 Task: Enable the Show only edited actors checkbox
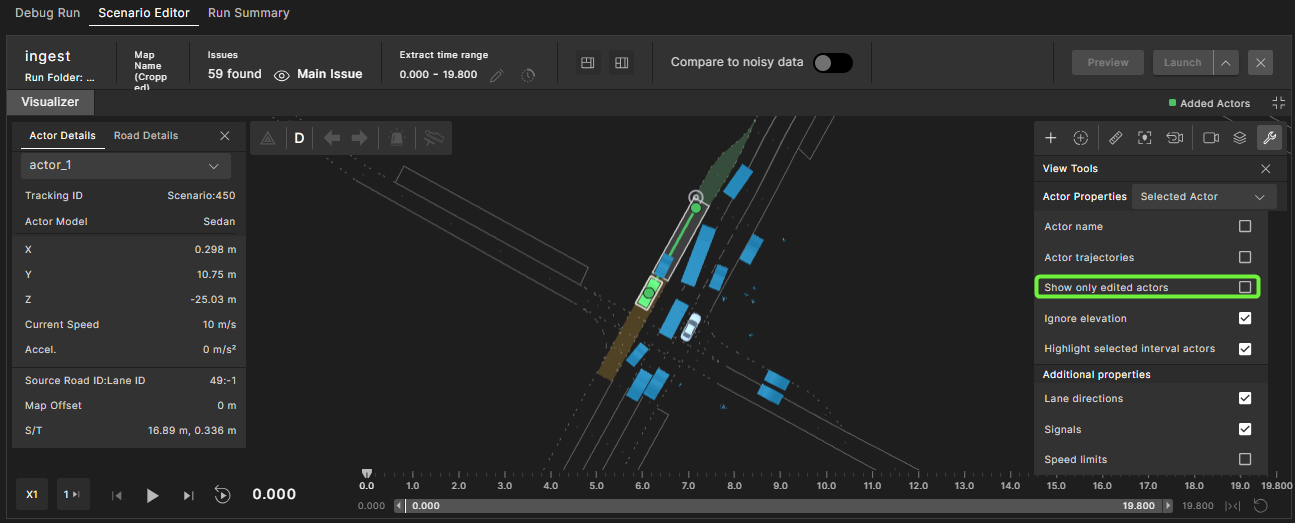pyautogui.click(x=1245, y=287)
